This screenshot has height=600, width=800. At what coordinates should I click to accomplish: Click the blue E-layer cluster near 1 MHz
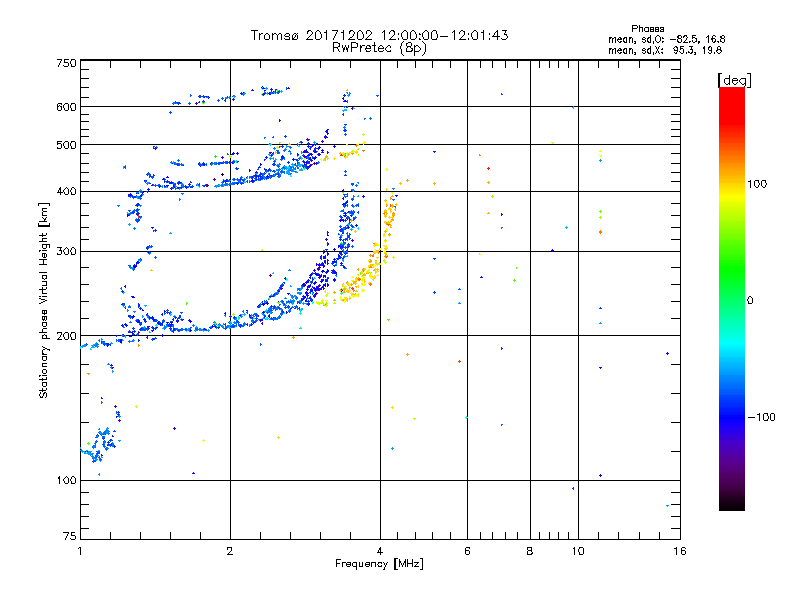pyautogui.click(x=99, y=445)
